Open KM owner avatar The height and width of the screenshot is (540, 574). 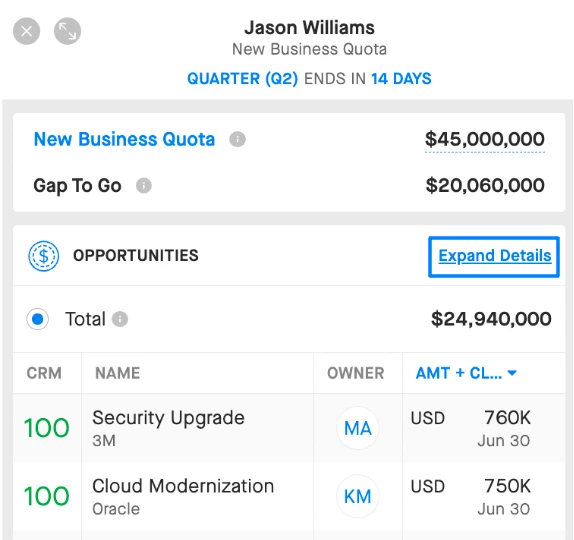[x=358, y=496]
